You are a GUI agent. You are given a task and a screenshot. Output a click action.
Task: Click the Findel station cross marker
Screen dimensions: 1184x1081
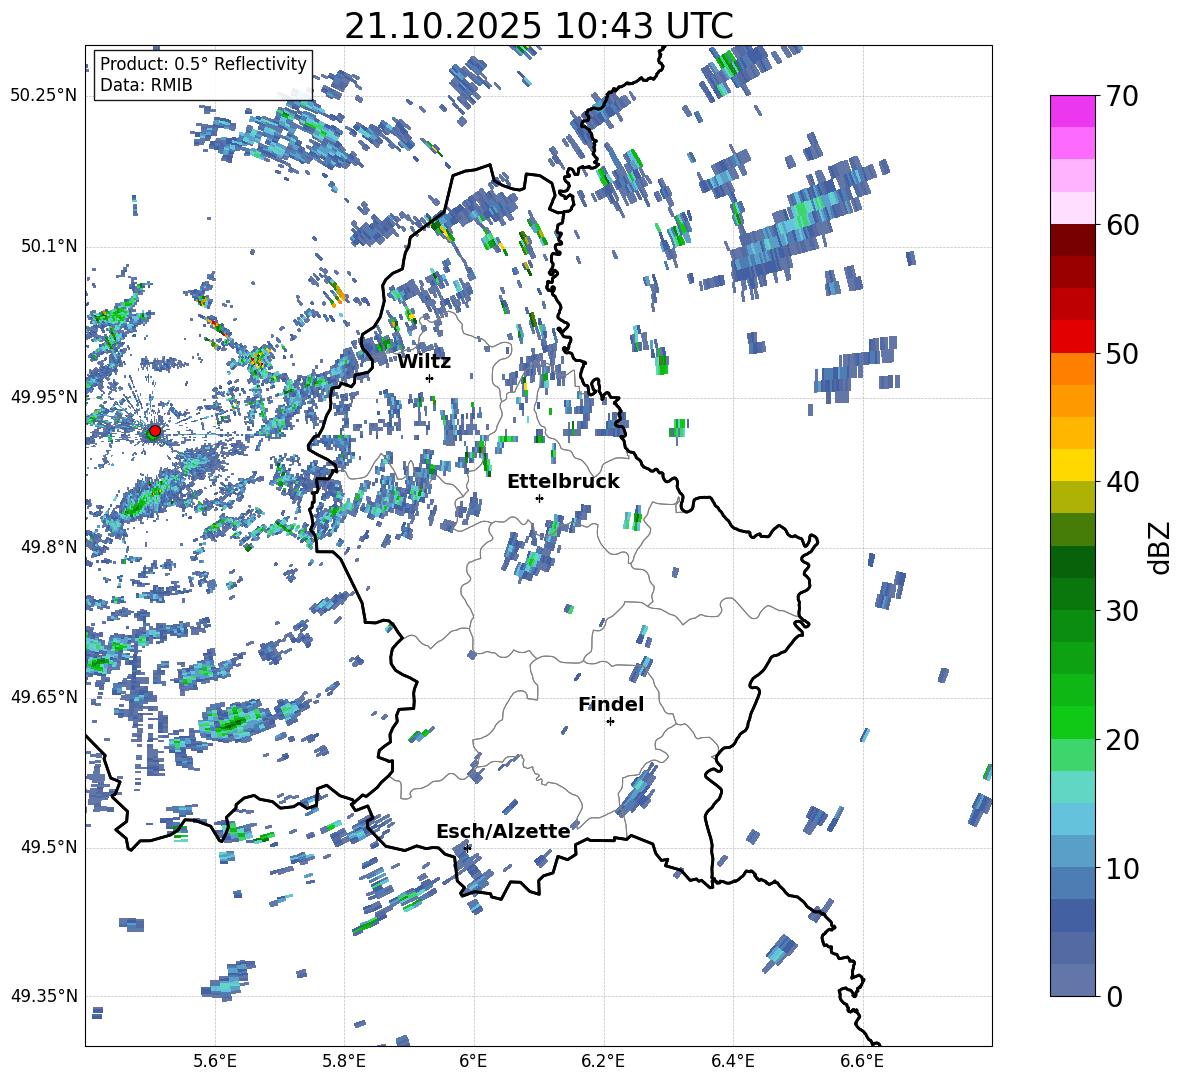[x=610, y=722]
